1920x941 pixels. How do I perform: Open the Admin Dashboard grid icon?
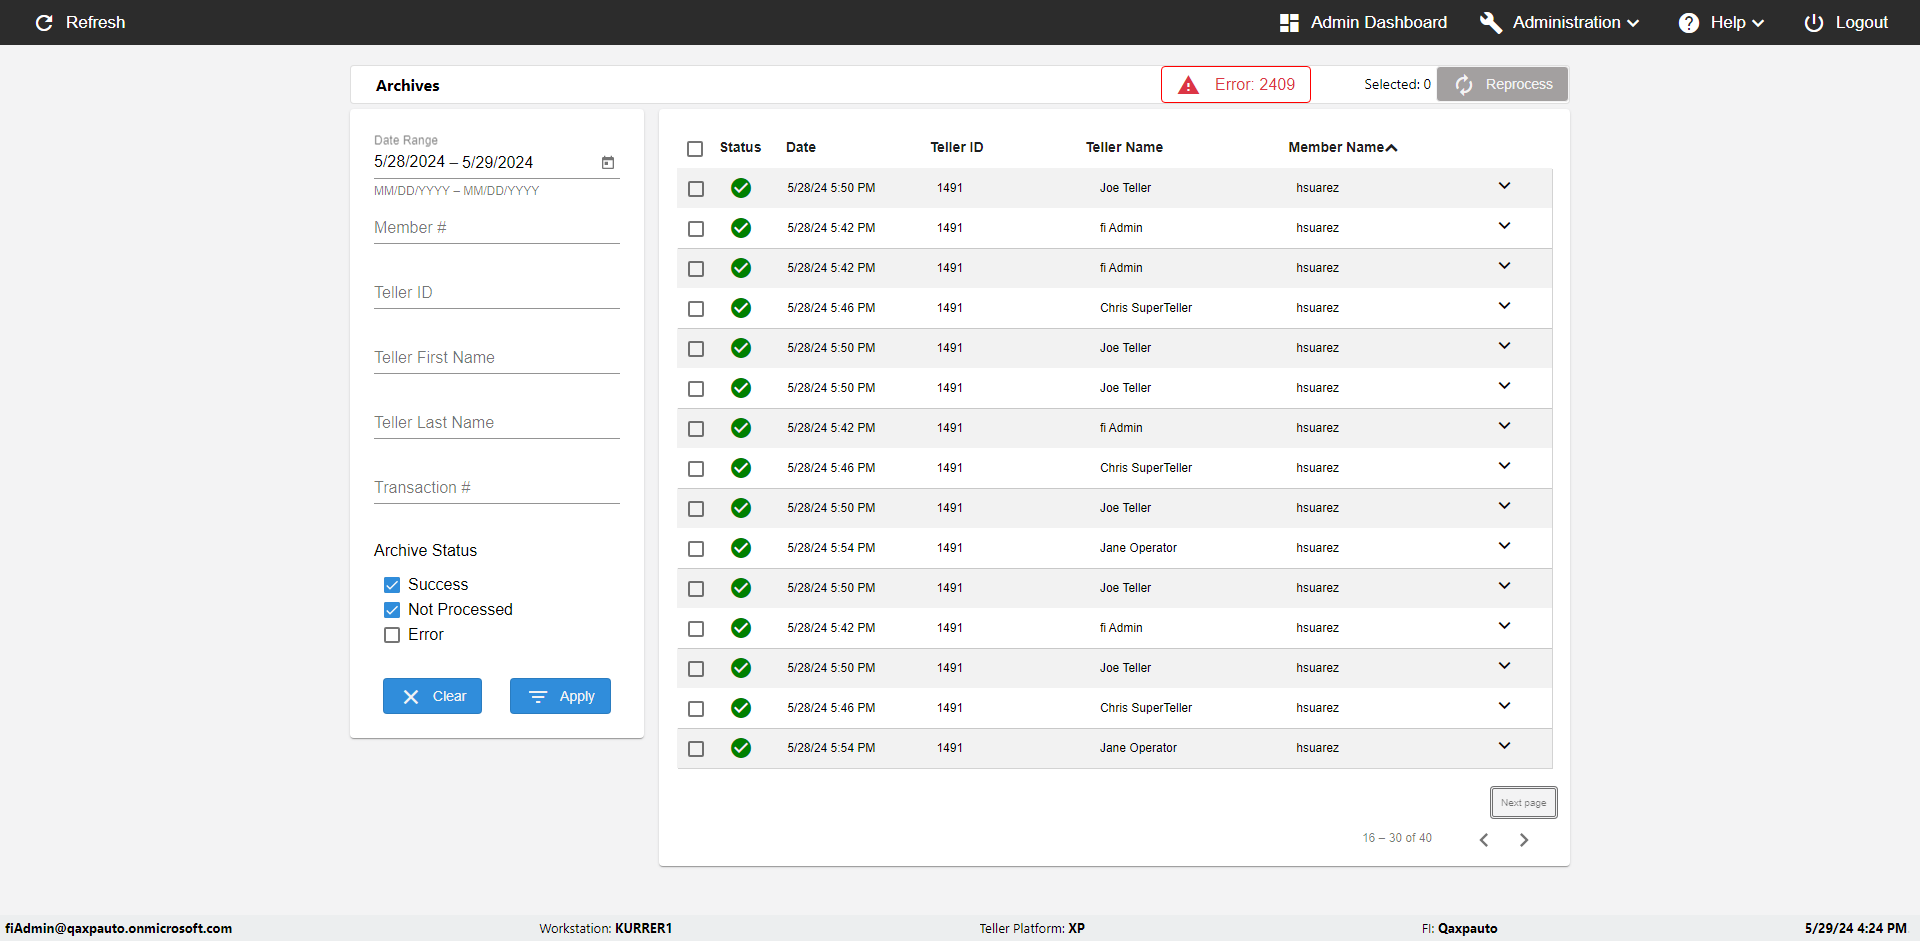pos(1289,22)
